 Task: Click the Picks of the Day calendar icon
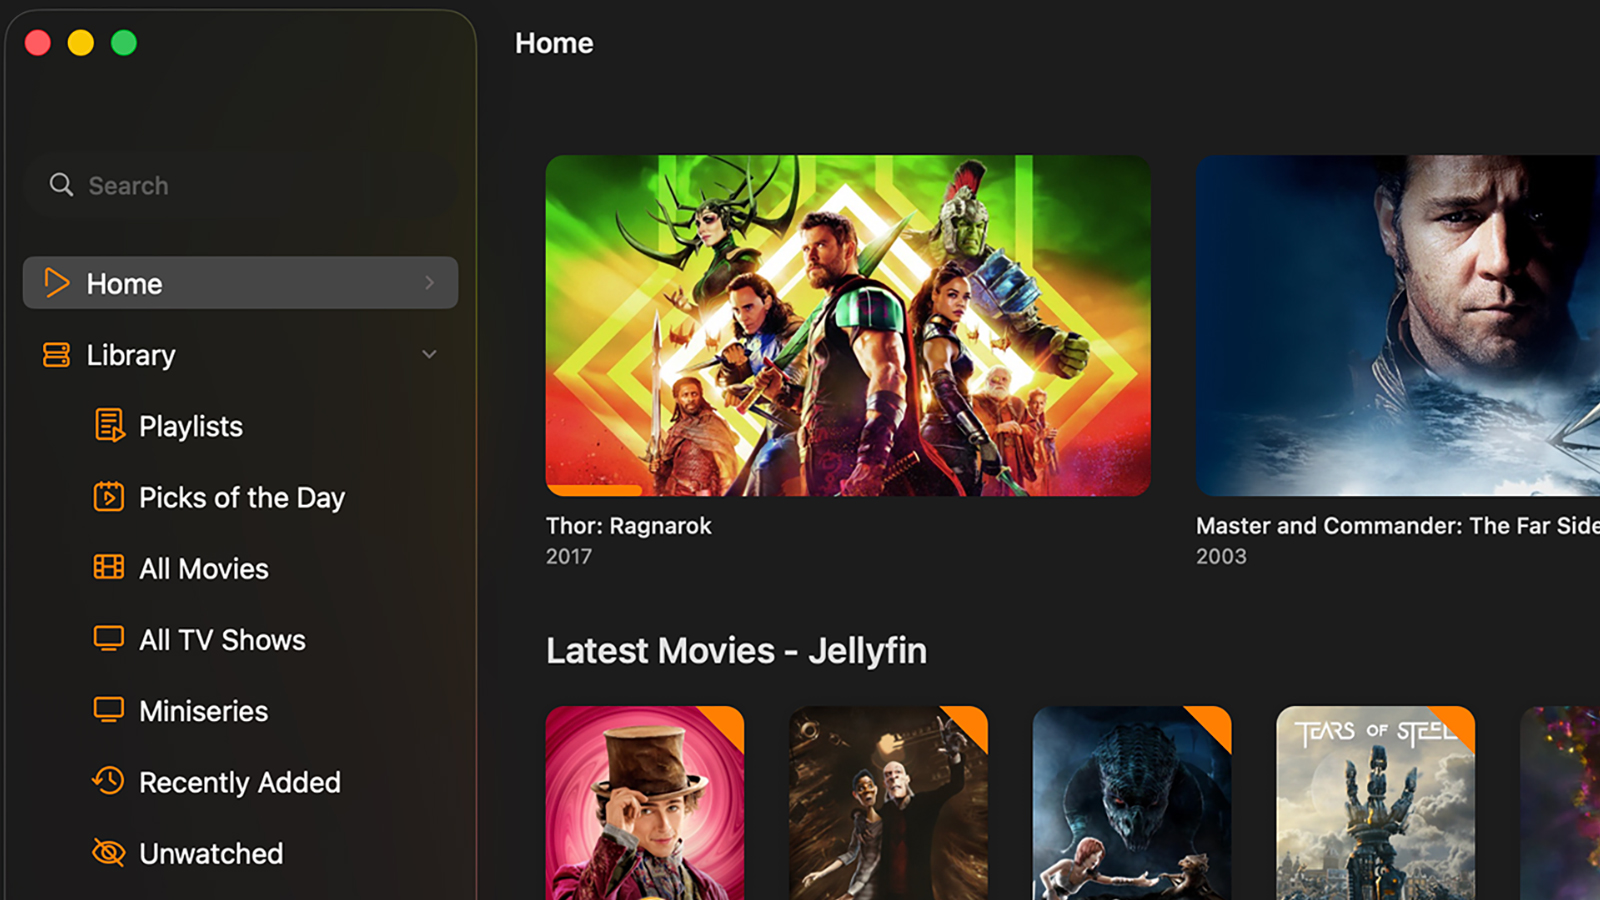click(109, 497)
